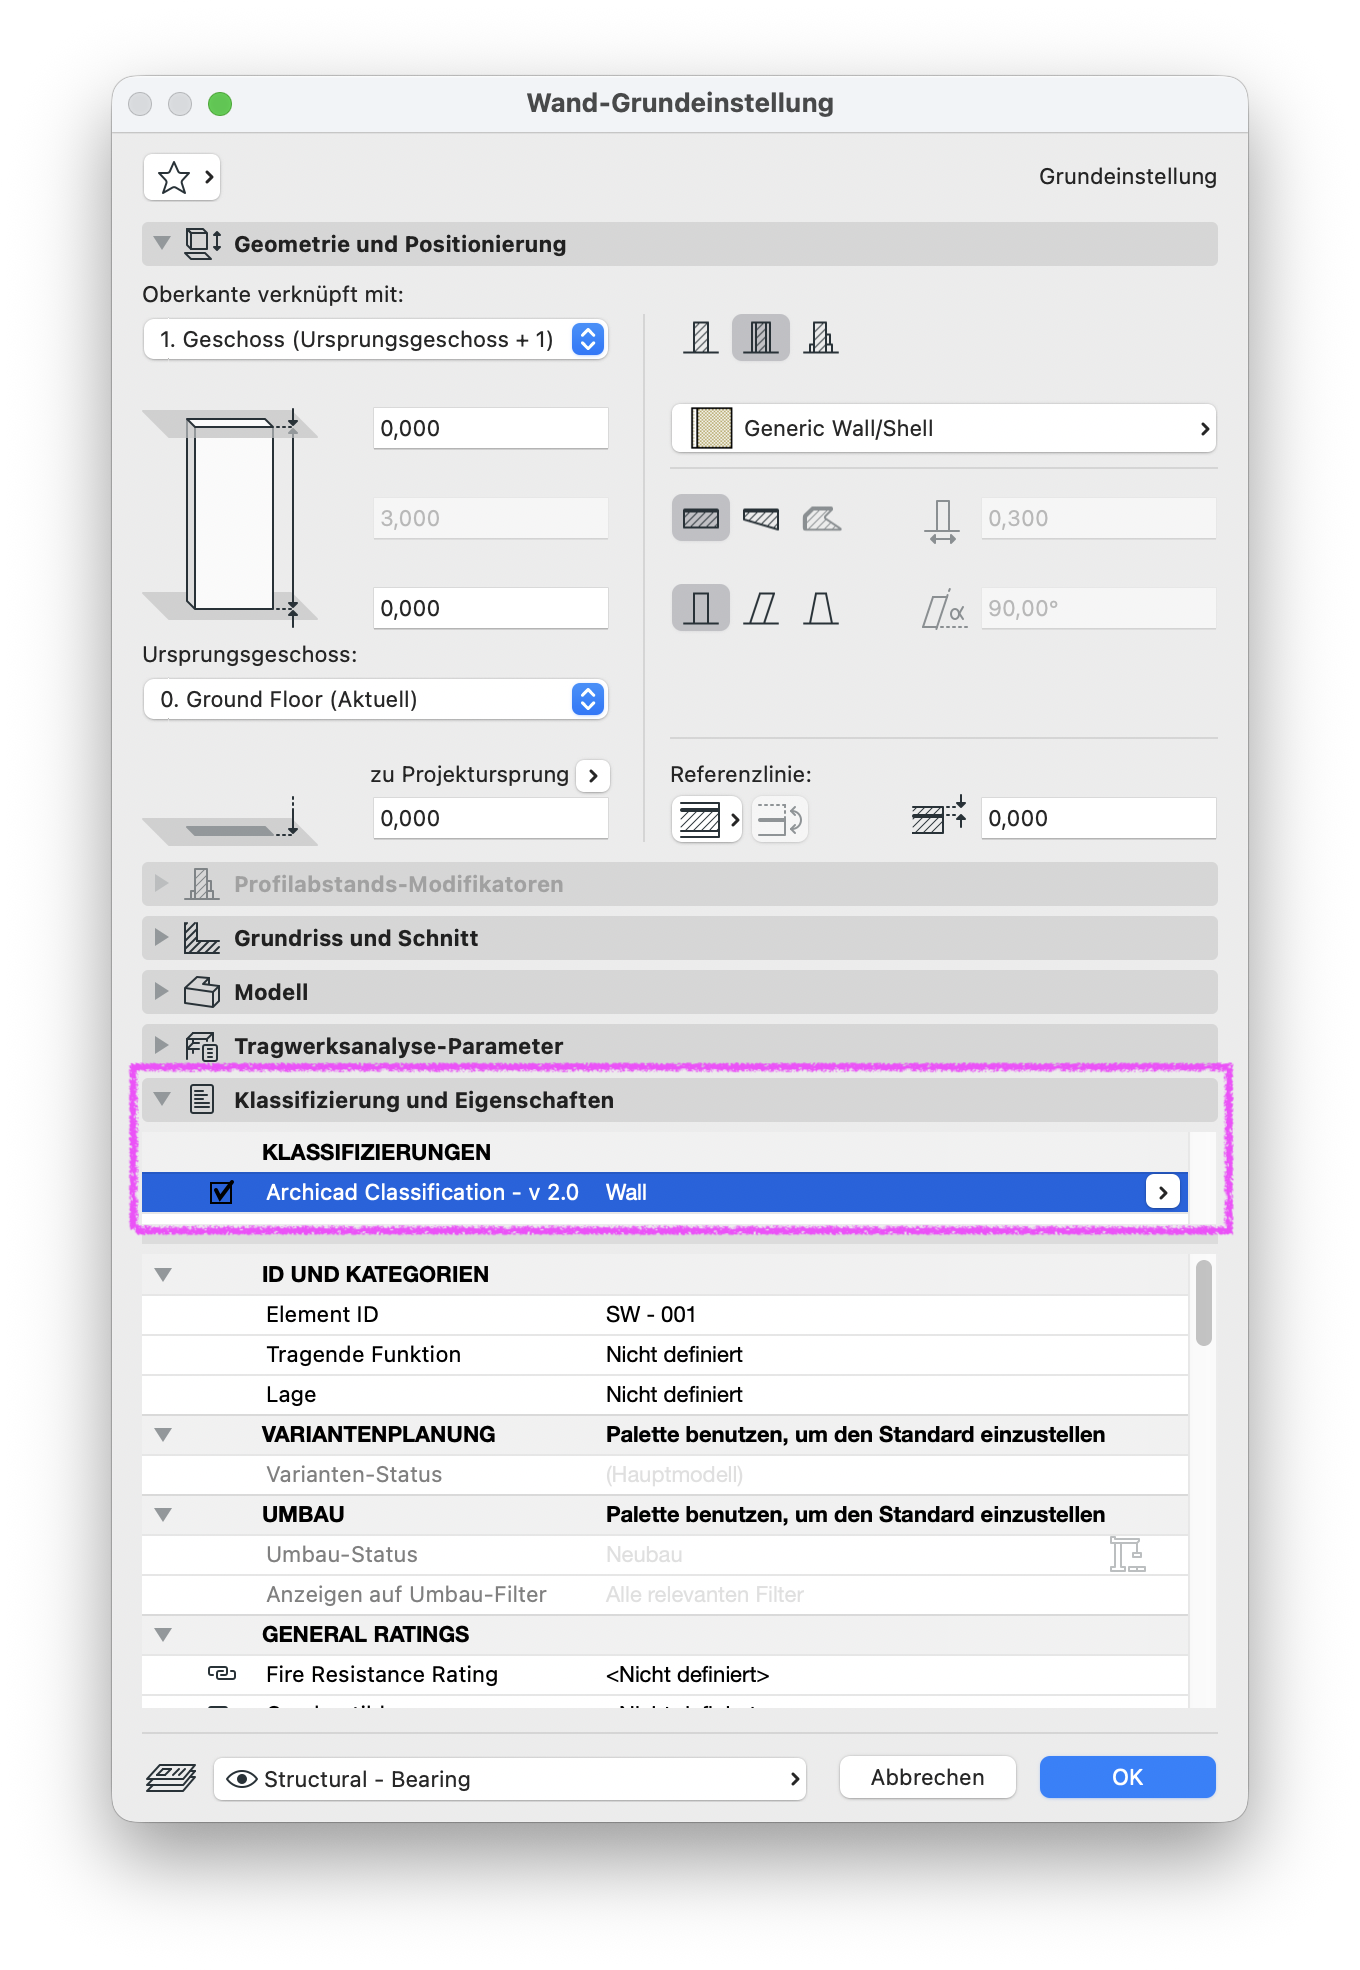The image size is (1360, 1970).
Task: Collapse the UMBAU group
Action: (163, 1515)
